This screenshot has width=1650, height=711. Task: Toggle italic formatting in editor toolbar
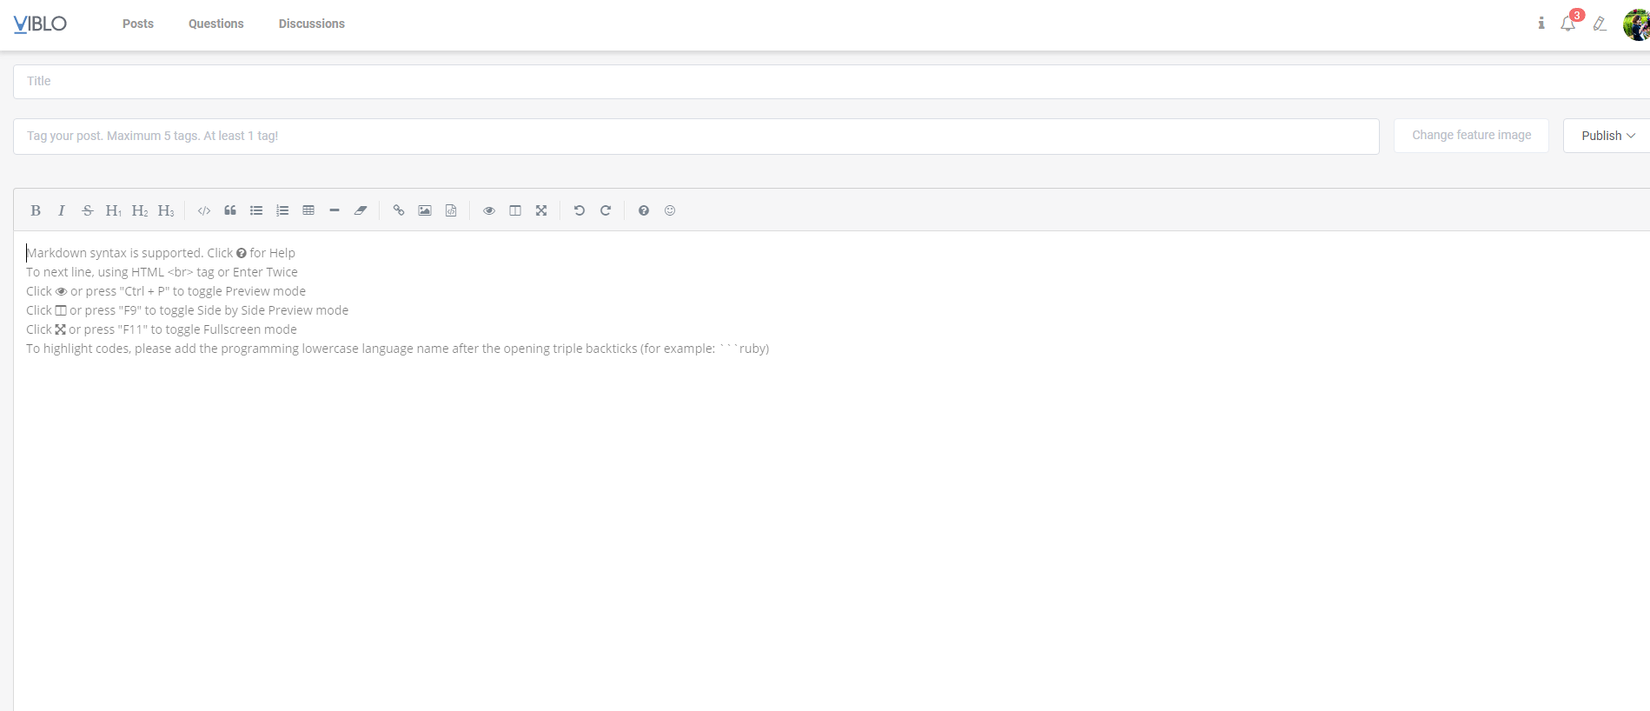pos(61,211)
